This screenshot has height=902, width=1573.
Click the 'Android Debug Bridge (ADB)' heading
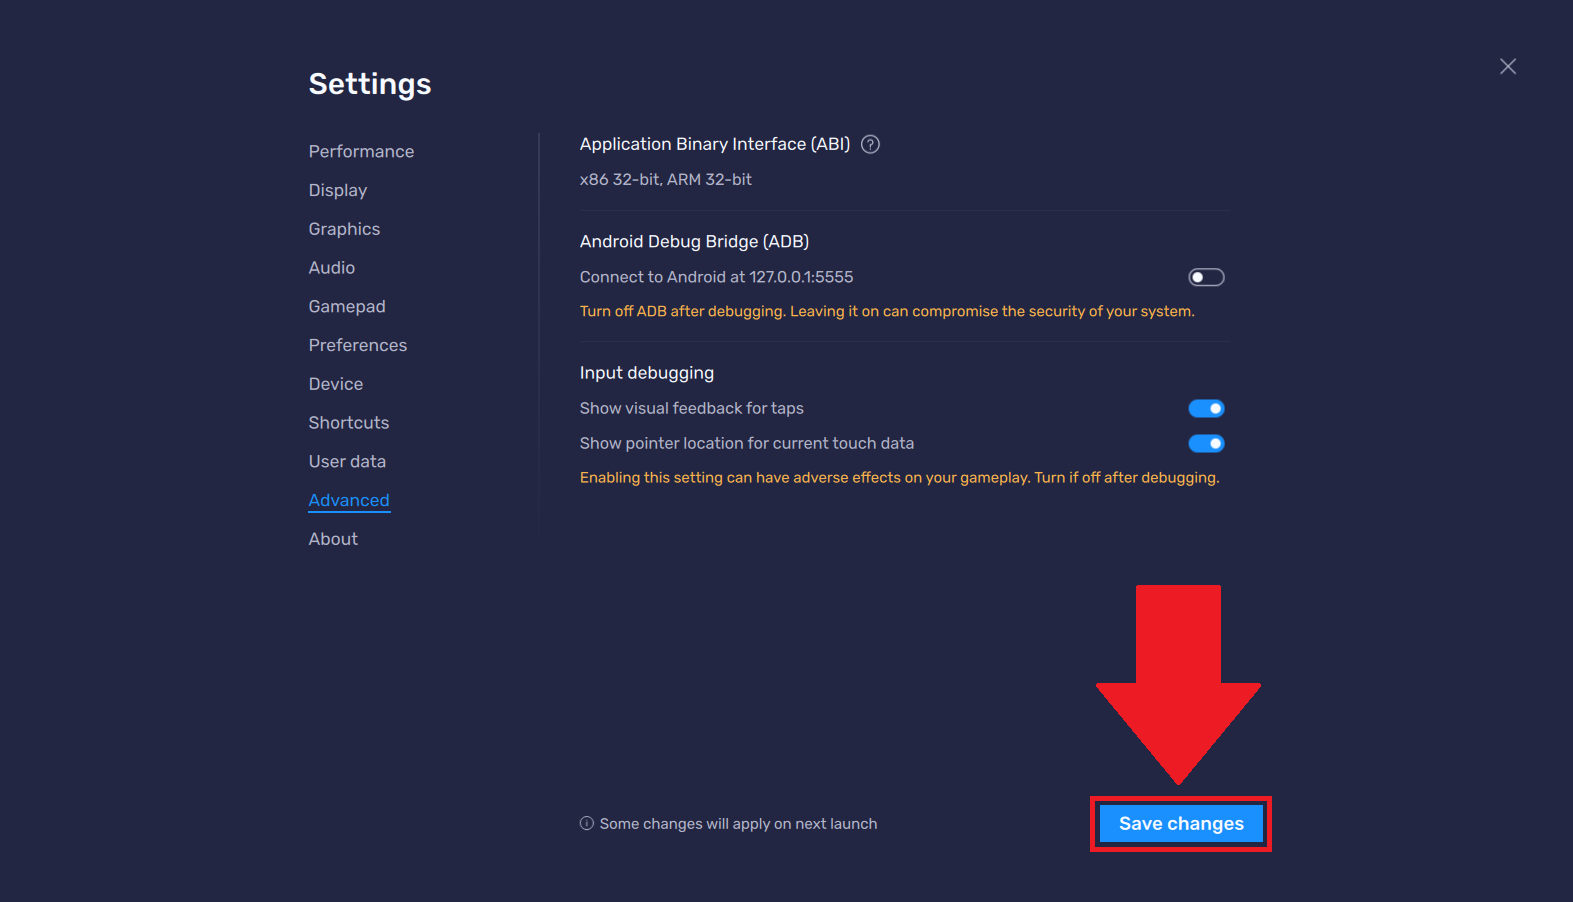[x=694, y=241]
